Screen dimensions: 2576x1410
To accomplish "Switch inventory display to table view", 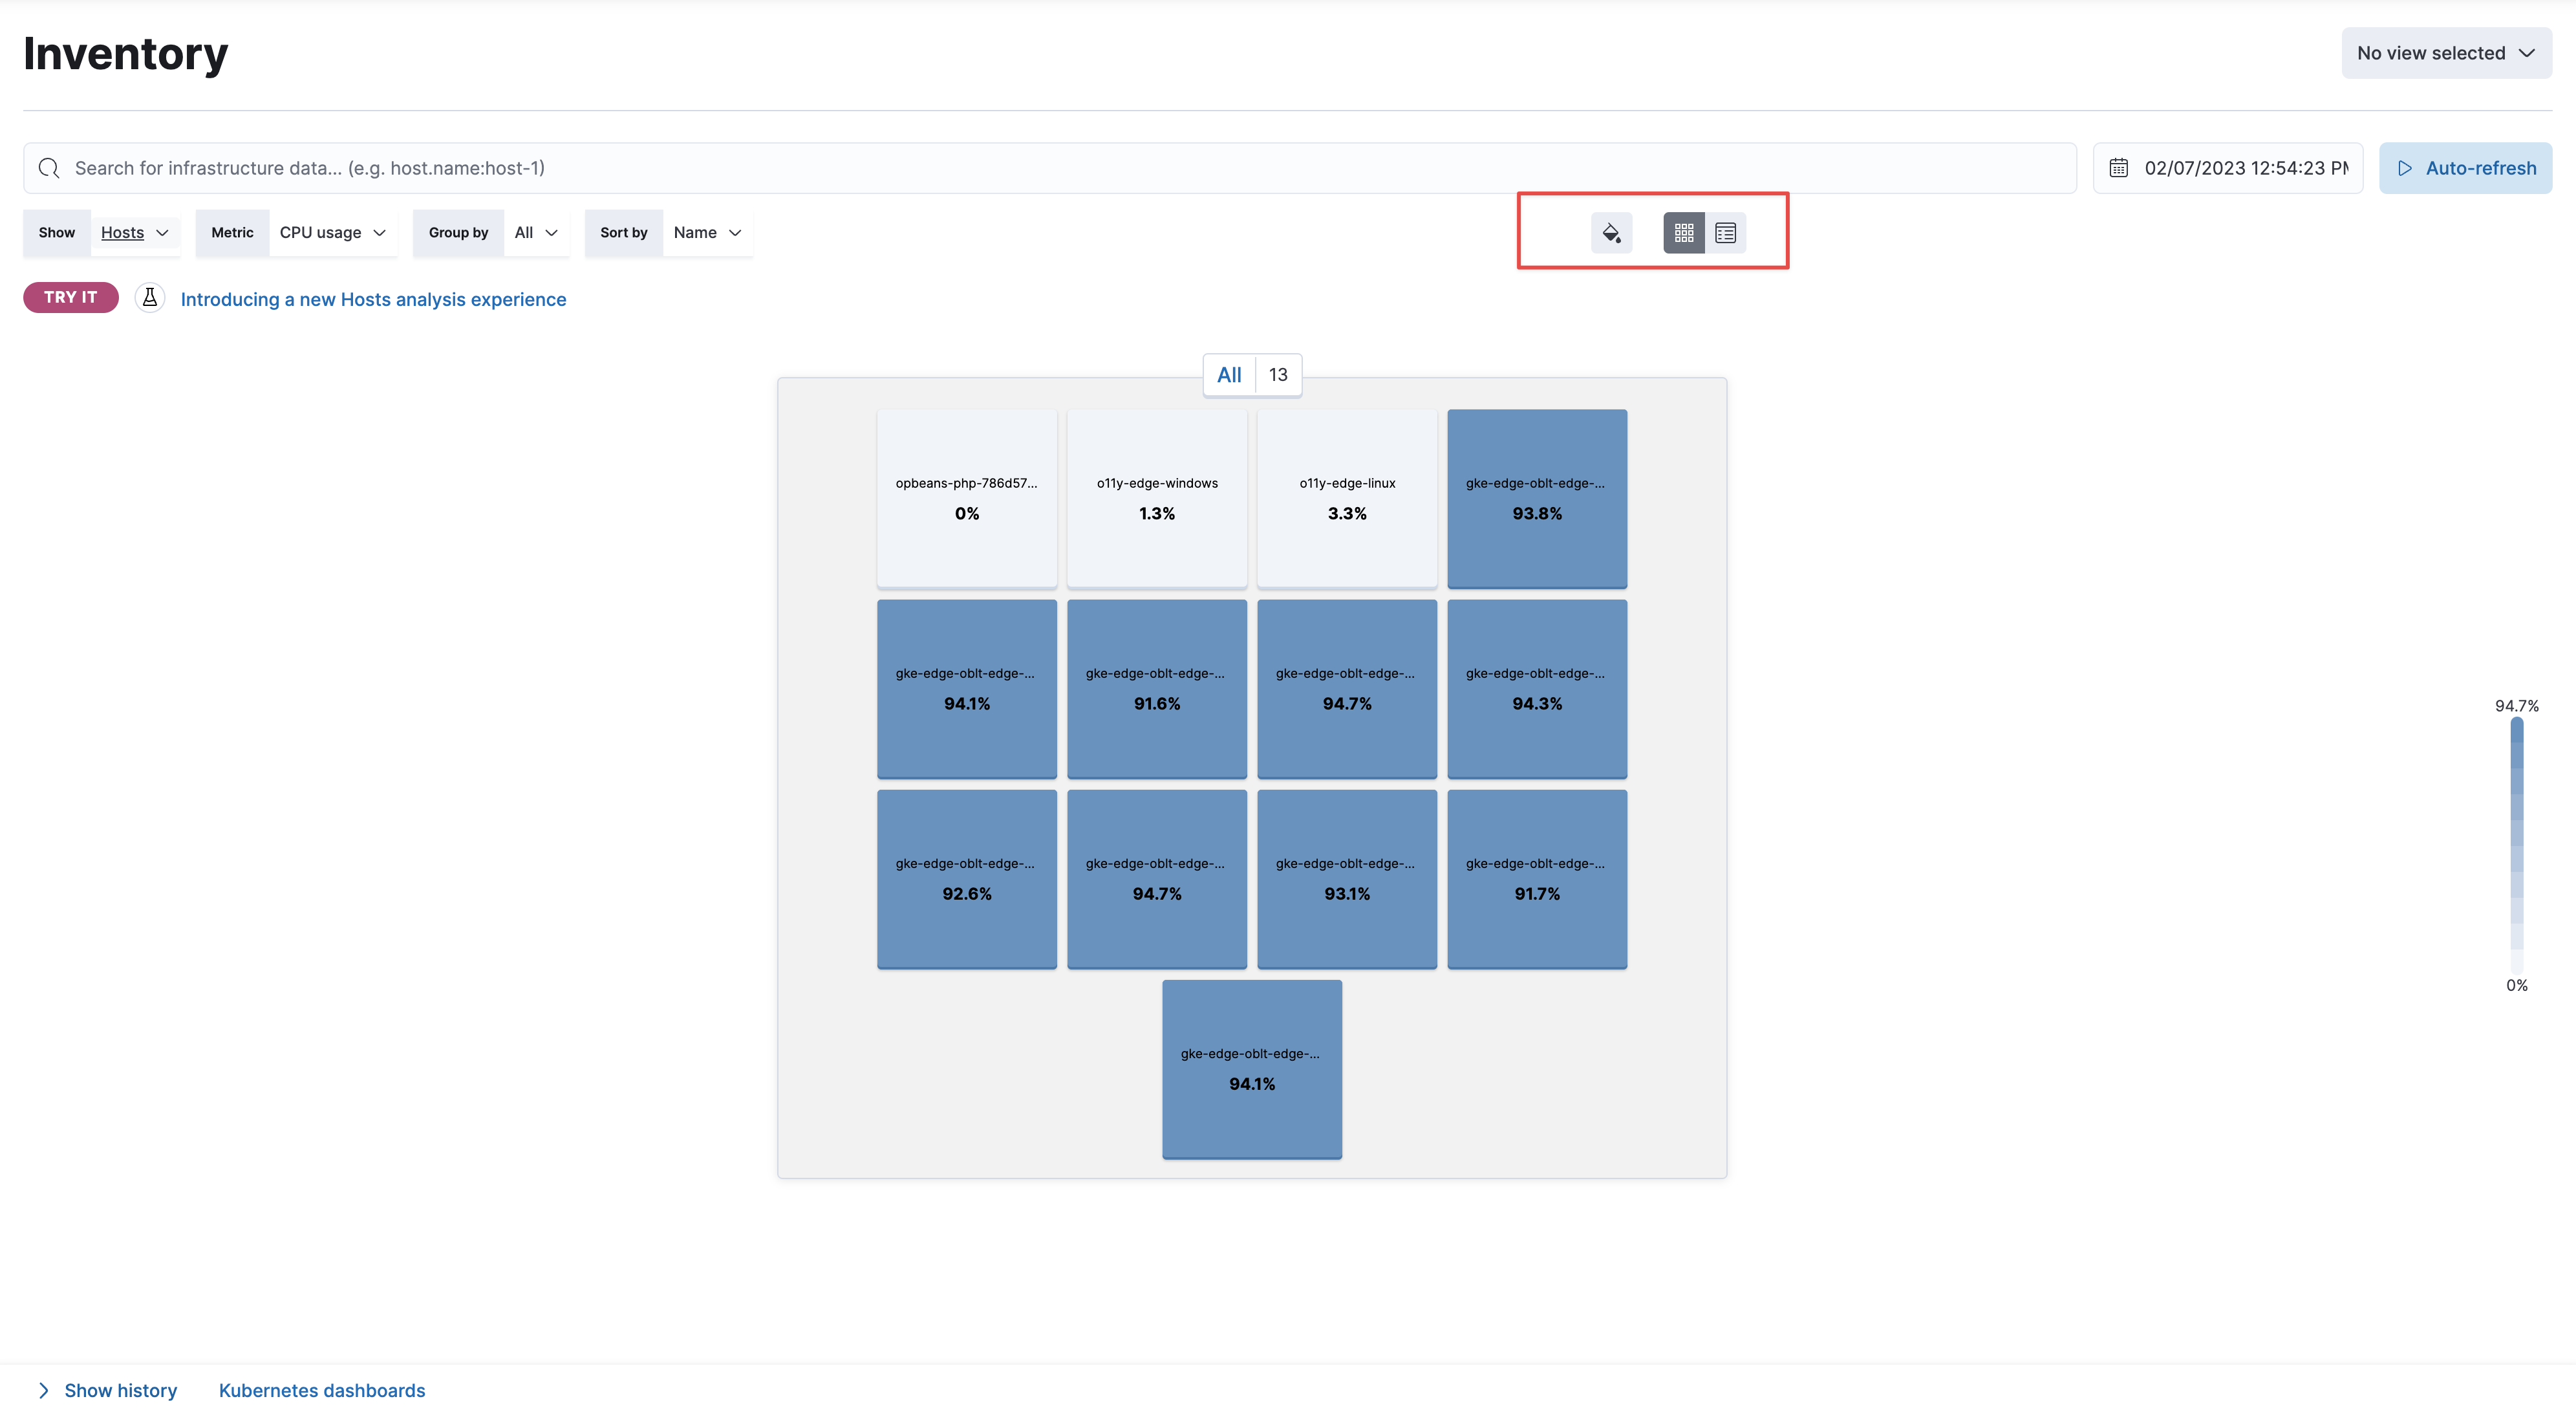I will (1726, 232).
